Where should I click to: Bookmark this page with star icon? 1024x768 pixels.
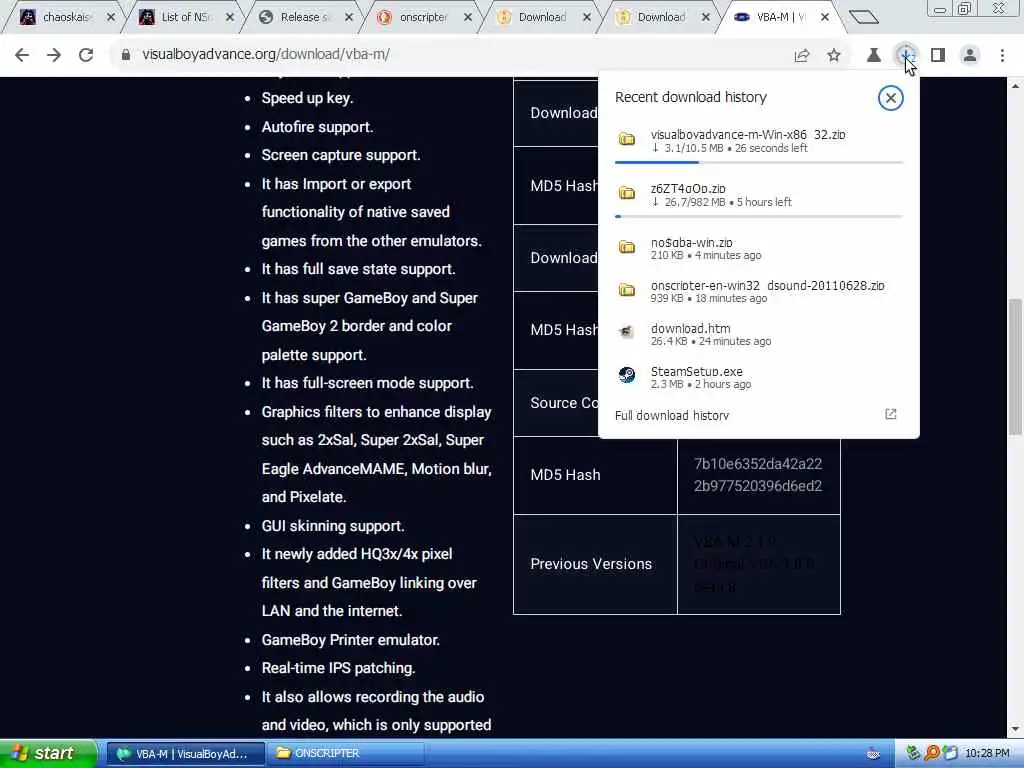coord(834,56)
